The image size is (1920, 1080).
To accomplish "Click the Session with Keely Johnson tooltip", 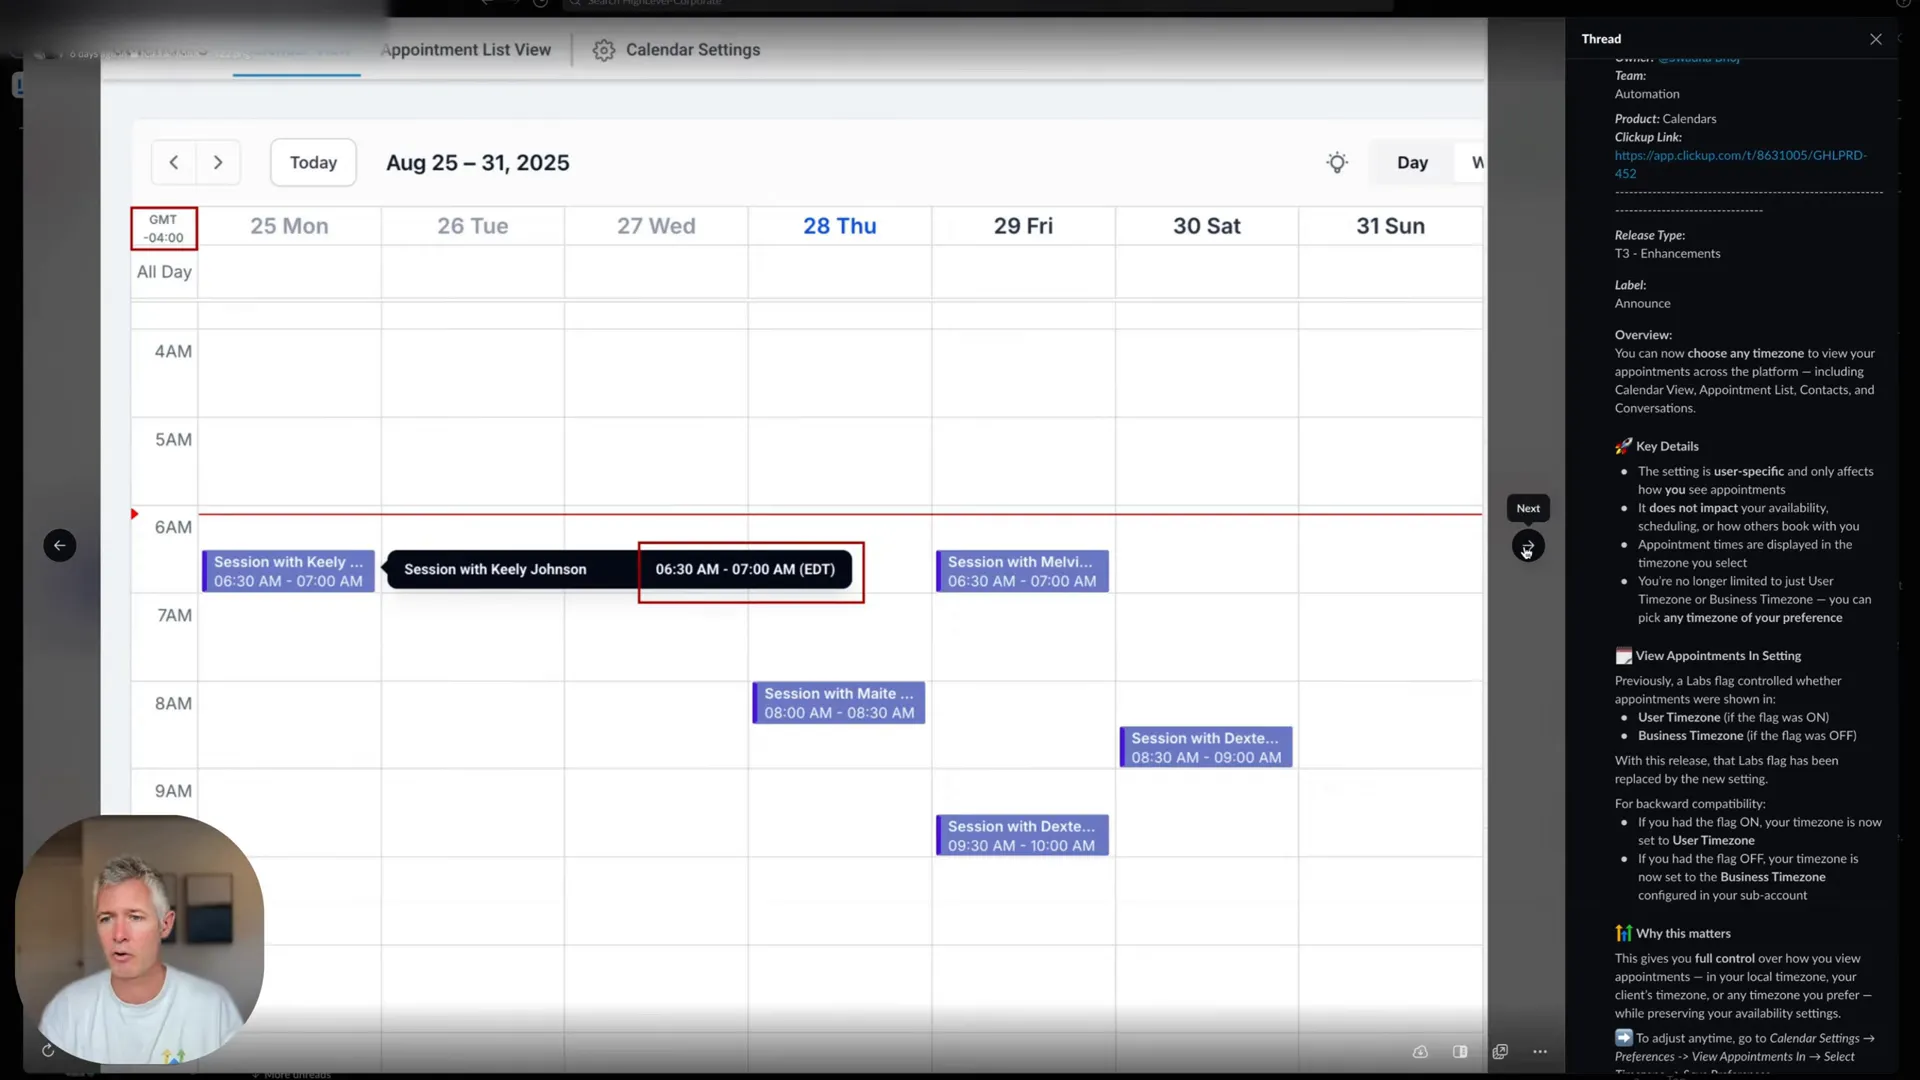I will (495, 569).
